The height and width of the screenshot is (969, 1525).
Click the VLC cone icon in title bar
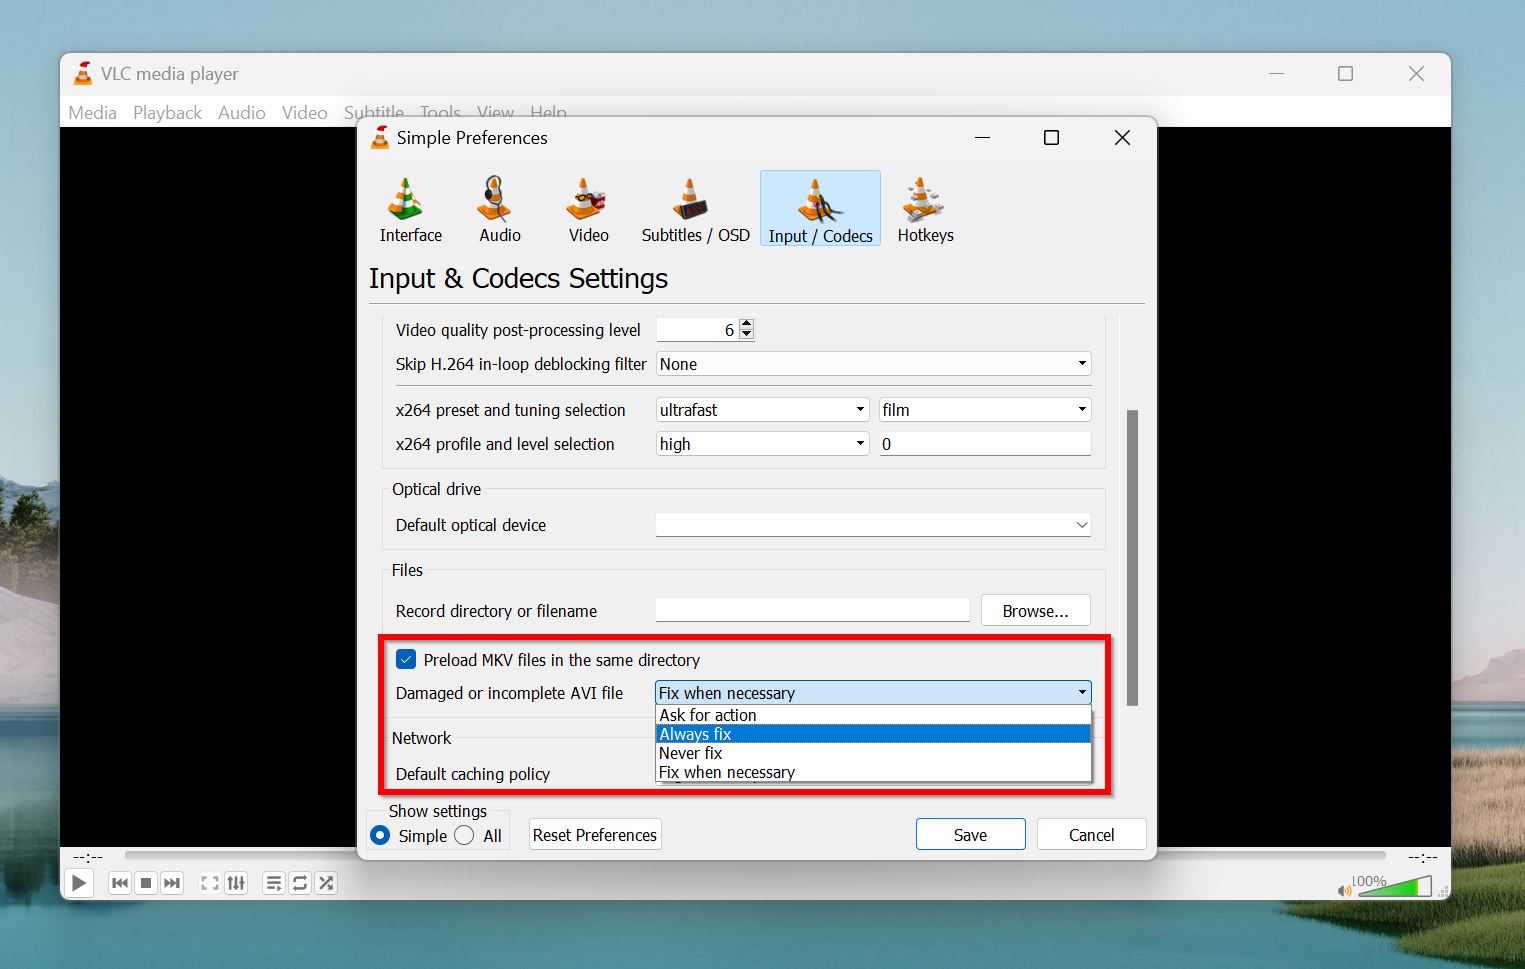(83, 73)
